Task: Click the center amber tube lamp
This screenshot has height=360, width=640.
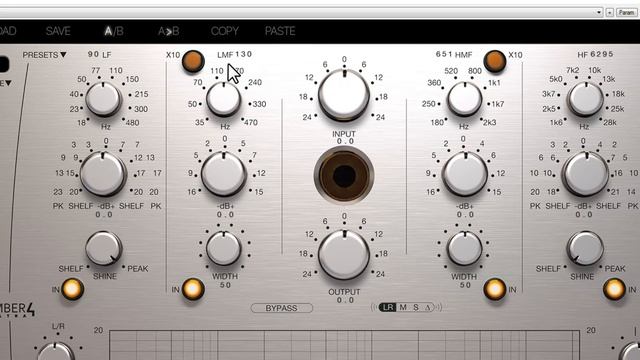Action: coord(344,176)
